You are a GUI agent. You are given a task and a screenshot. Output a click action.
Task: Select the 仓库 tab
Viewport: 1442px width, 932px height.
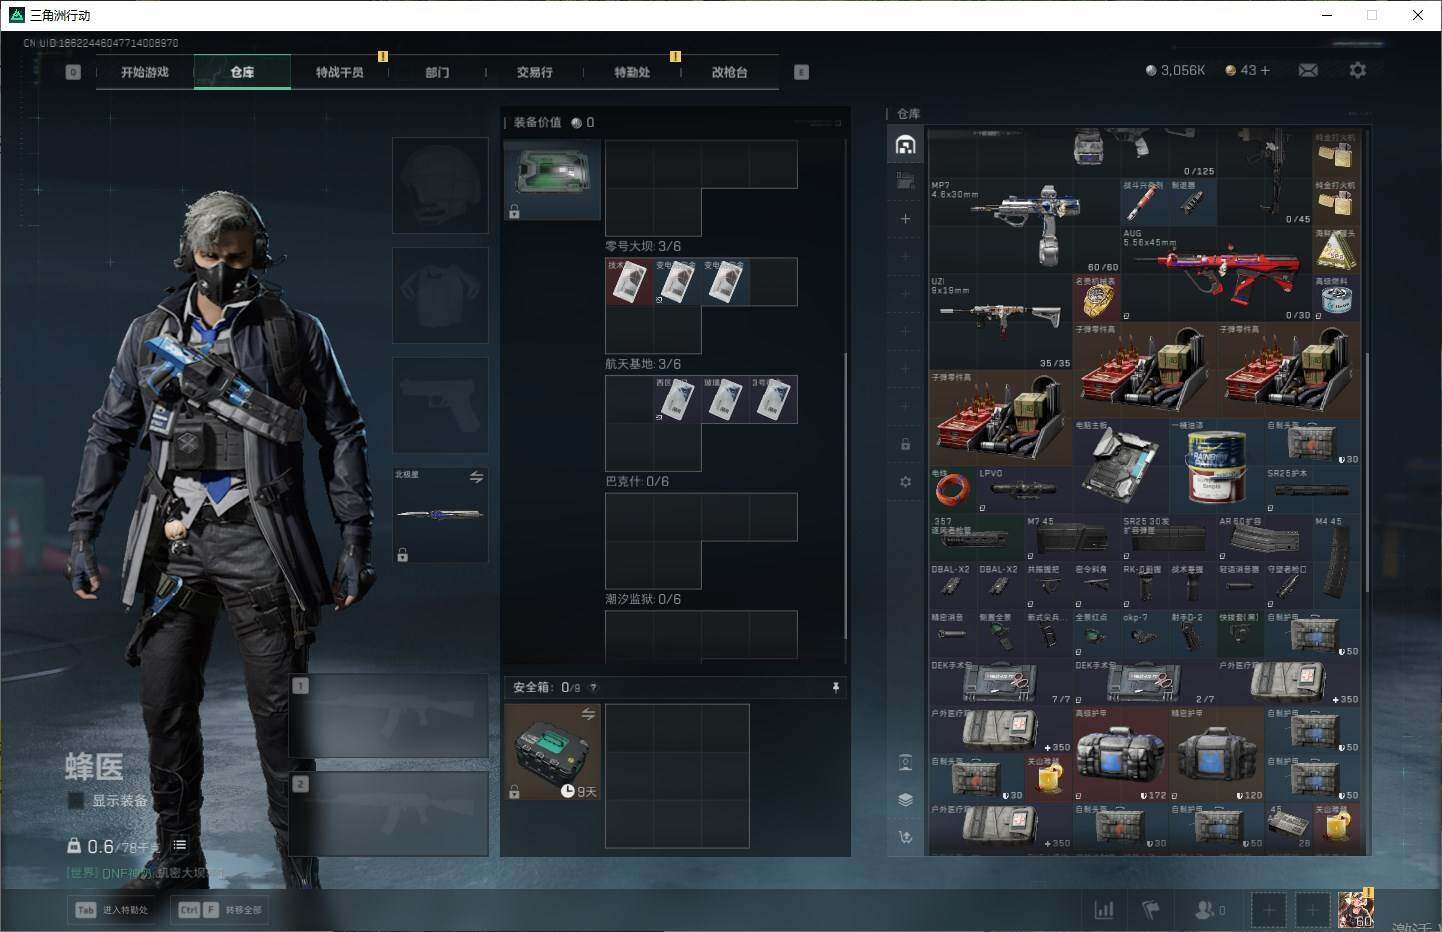pyautogui.click(x=242, y=72)
